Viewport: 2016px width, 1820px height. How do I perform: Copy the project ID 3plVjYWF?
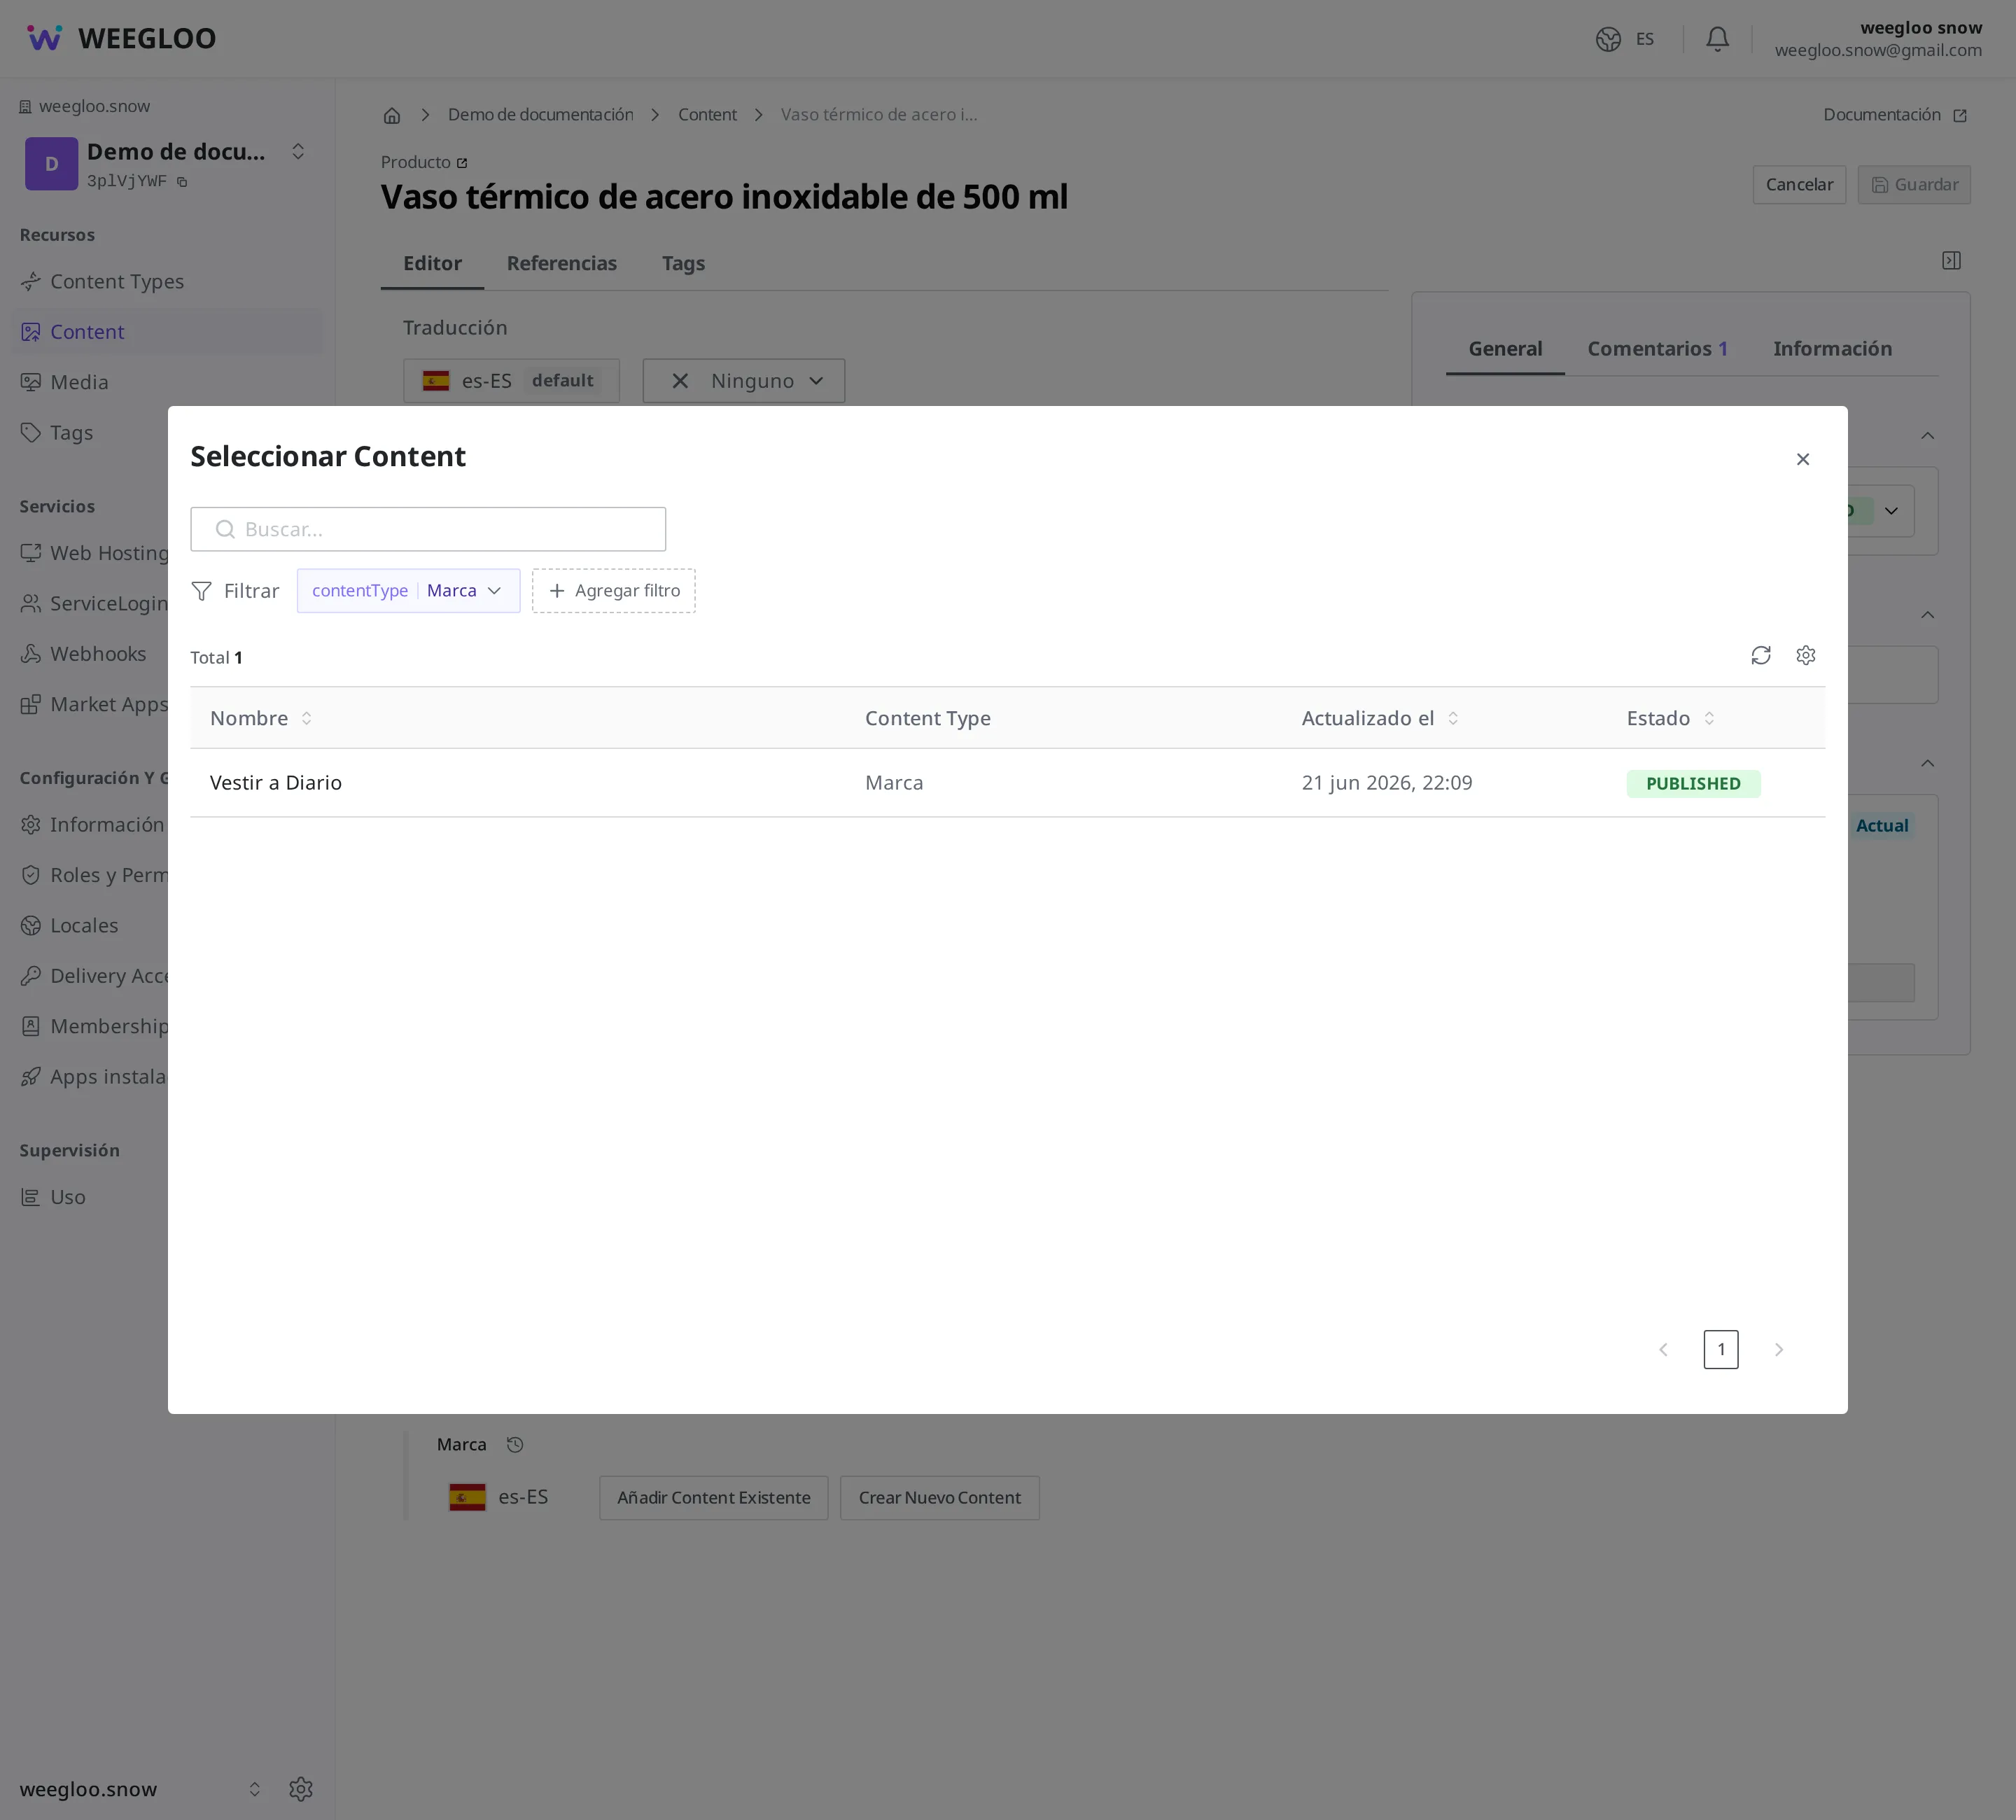click(x=182, y=182)
